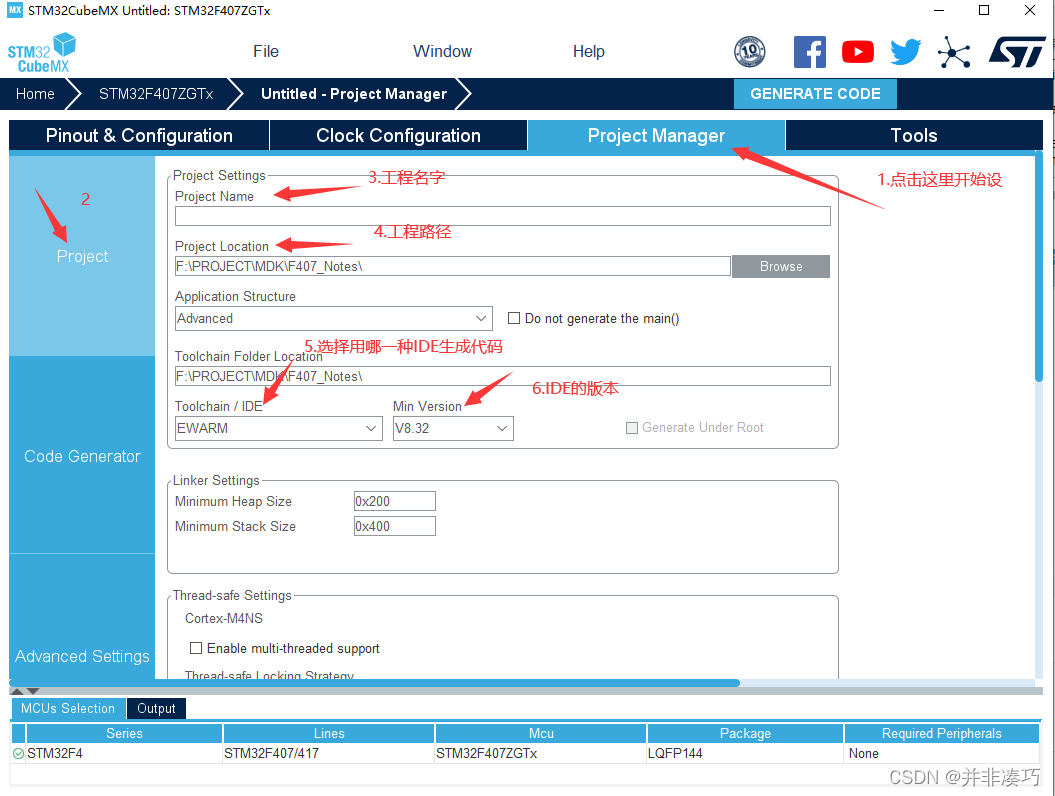Click the Project Name input field
The image size is (1055, 796).
503,216
